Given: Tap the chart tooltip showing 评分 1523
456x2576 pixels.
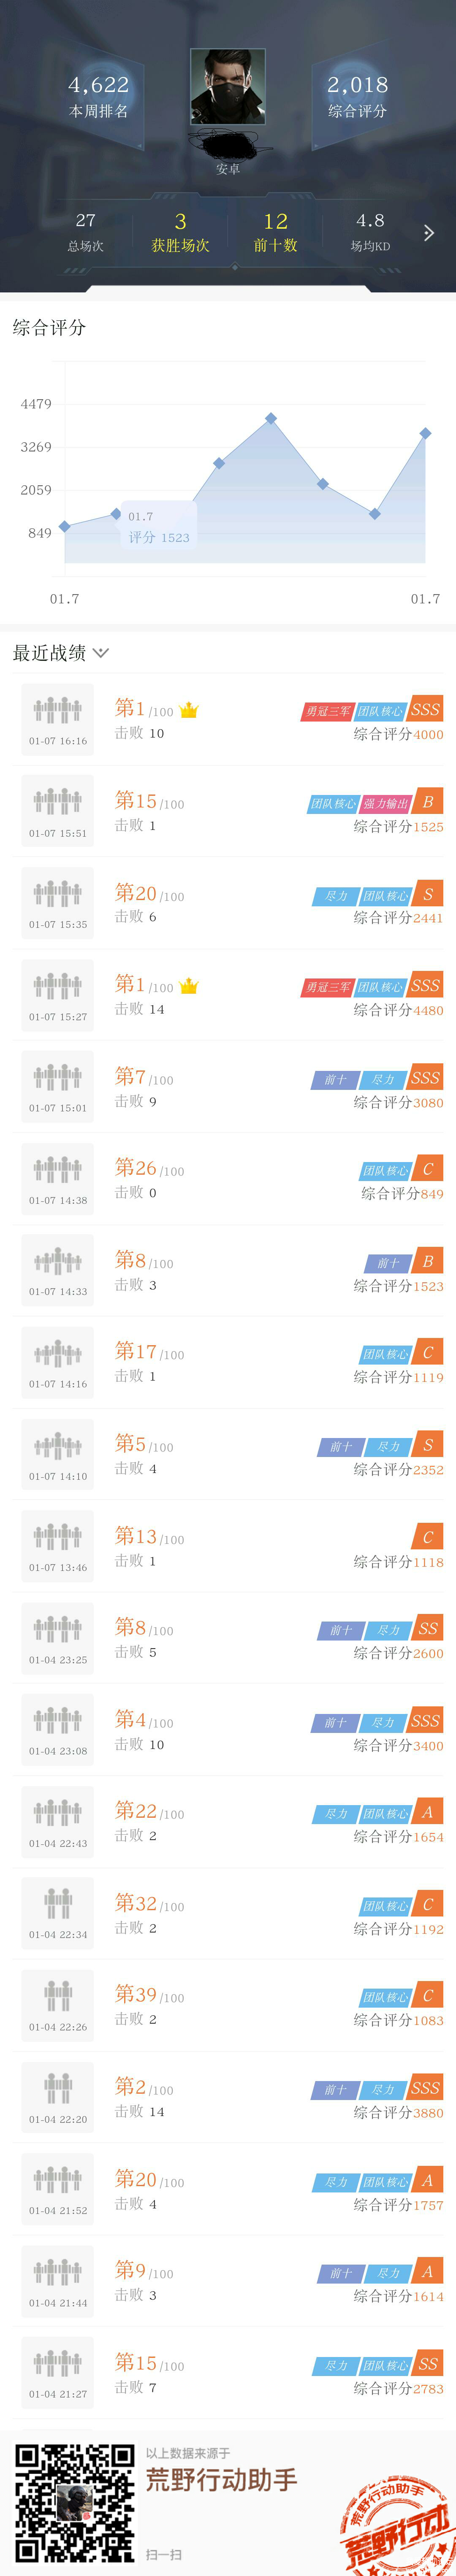Looking at the screenshot, I should click(158, 527).
